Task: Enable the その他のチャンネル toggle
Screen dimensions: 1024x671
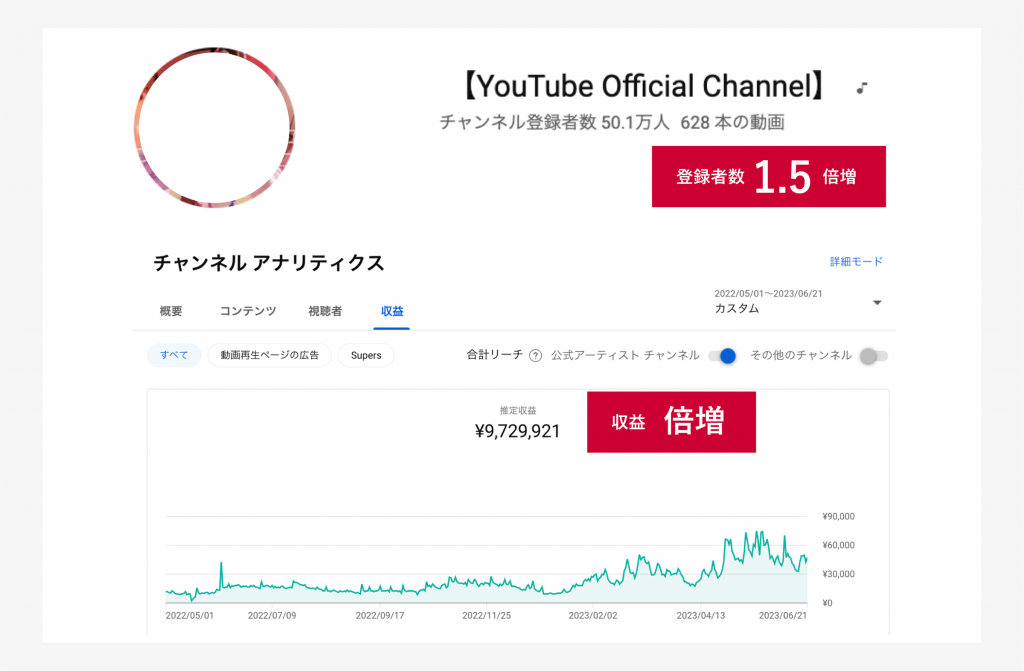Action: [x=873, y=356]
